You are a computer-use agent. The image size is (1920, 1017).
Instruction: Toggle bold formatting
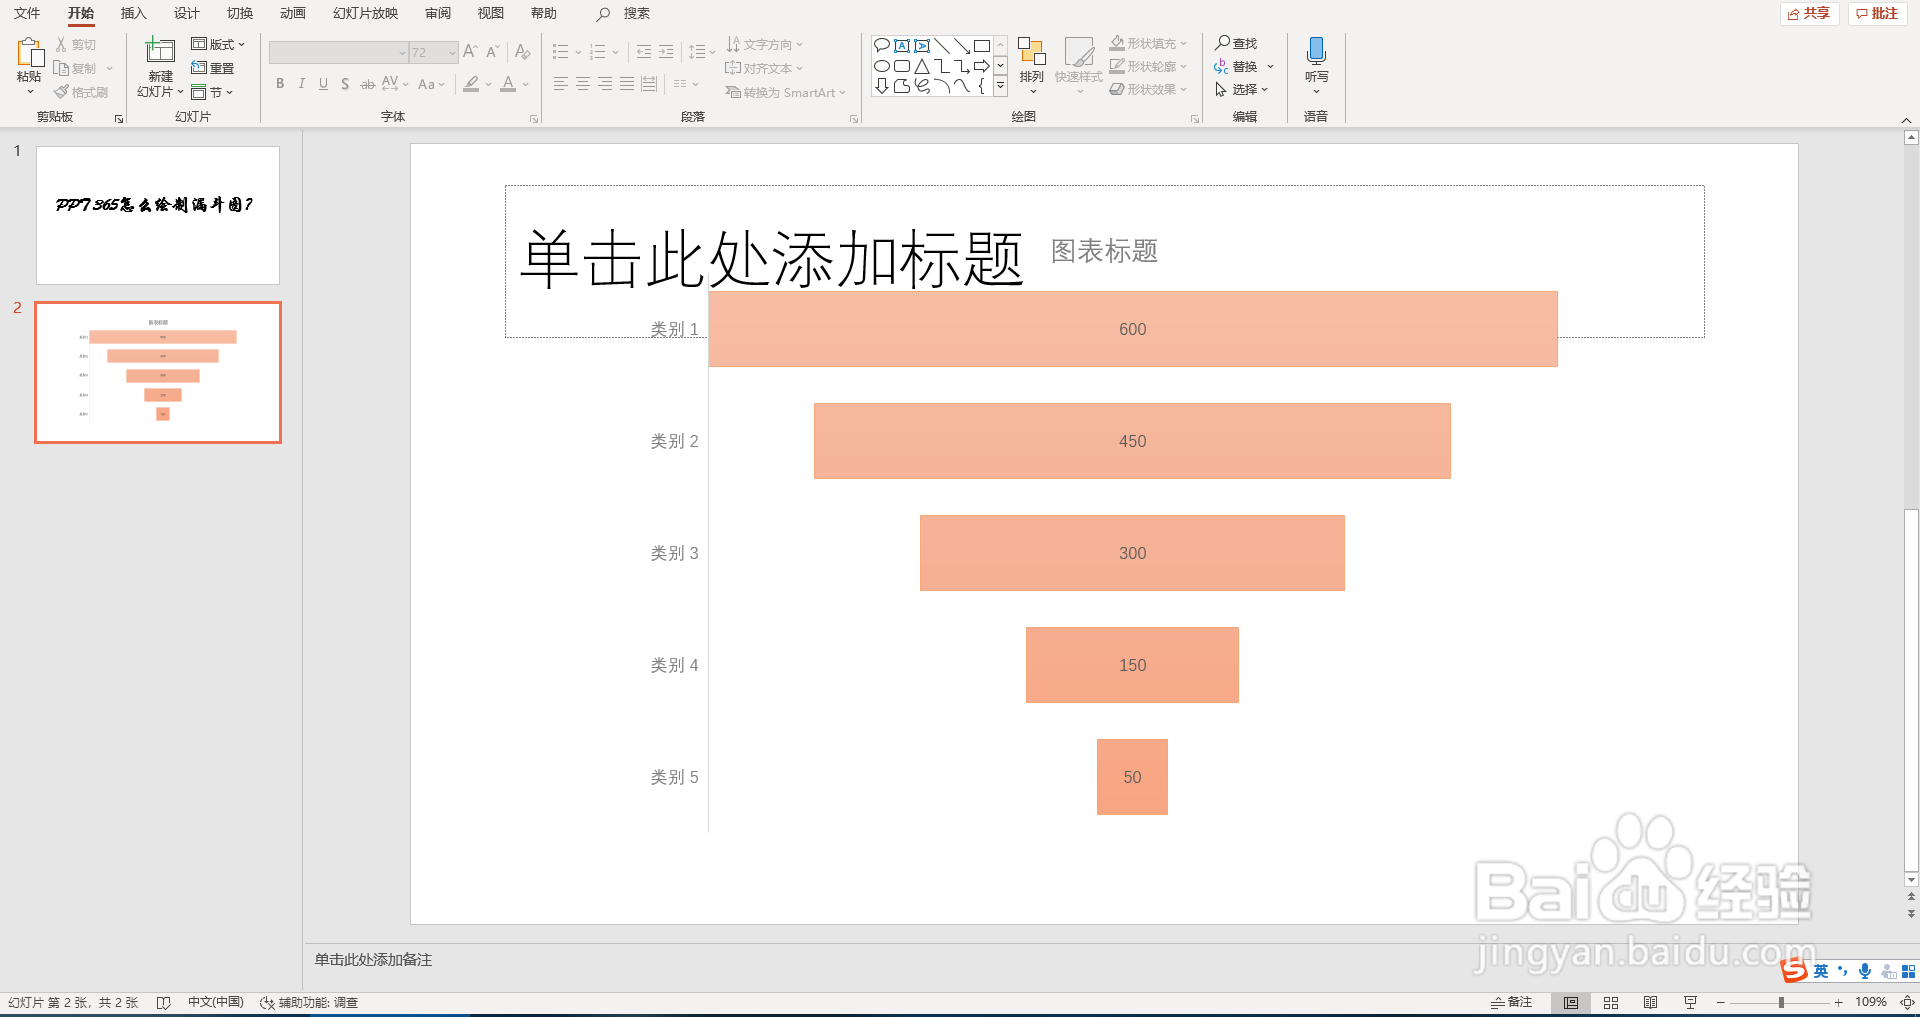click(280, 84)
